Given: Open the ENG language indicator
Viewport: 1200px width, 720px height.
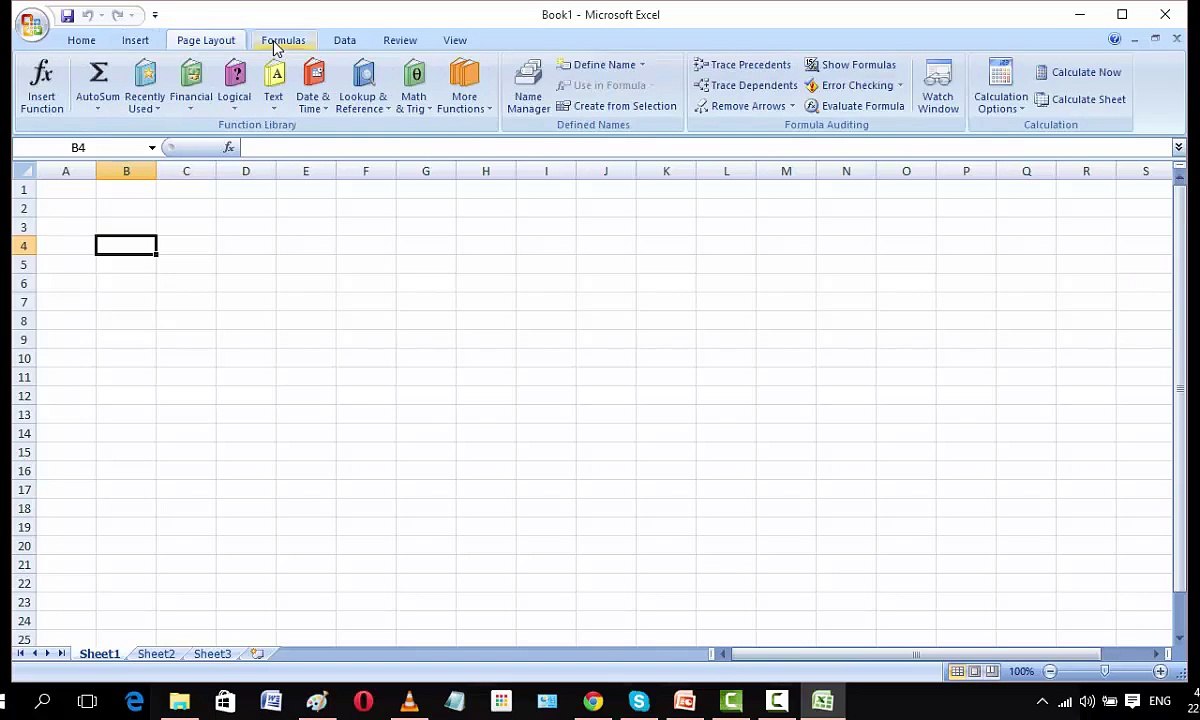Looking at the screenshot, I should 1160,701.
